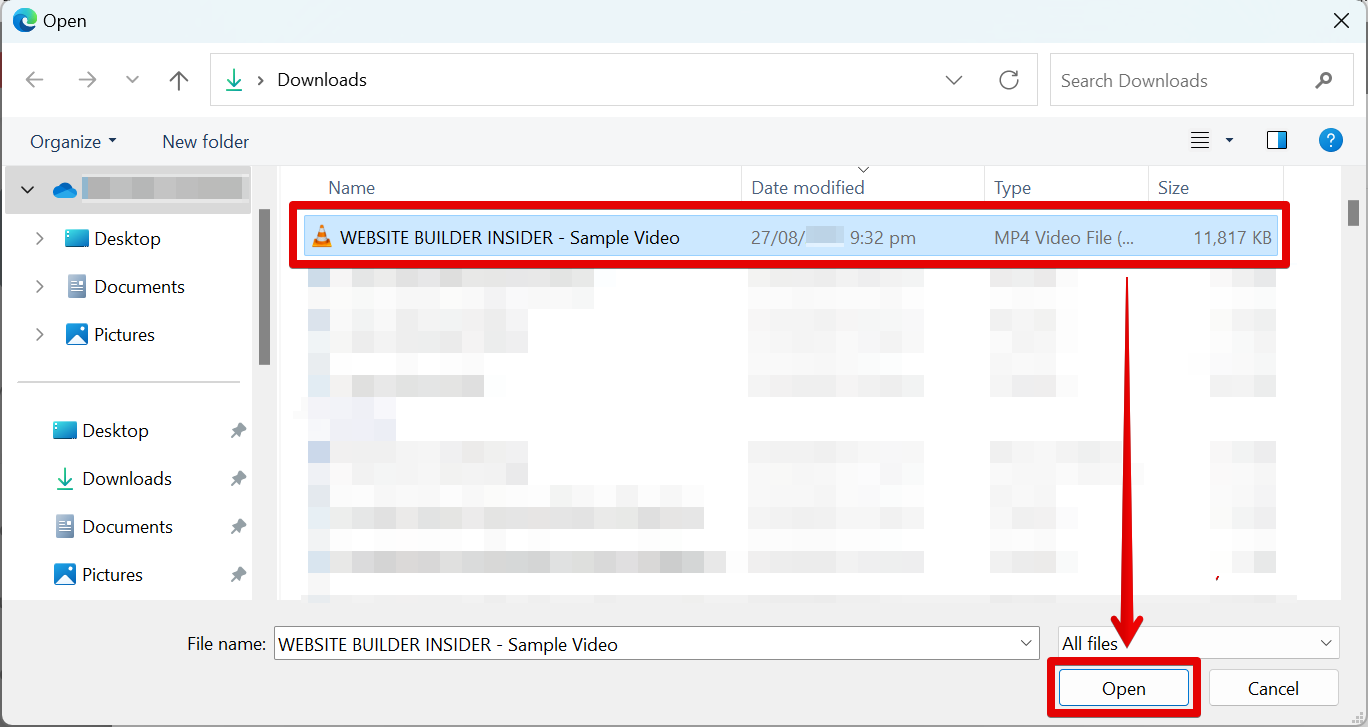Viewport: 1368px width, 727px height.
Task: Click the green Downloads icon in address bar
Action: coord(234,80)
